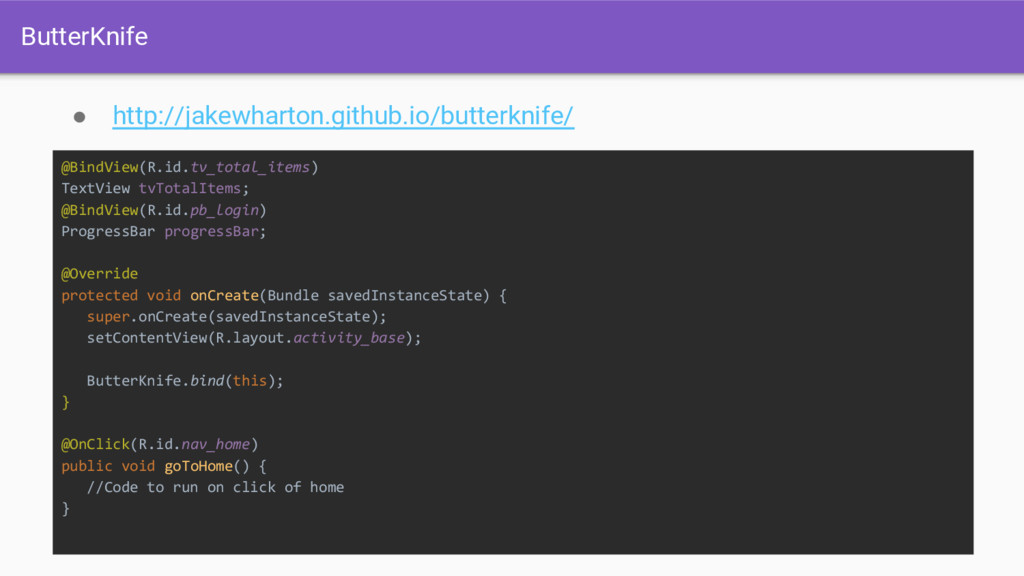
Task: Click the @BindView(R.id.pb_login) line
Action: [163, 210]
